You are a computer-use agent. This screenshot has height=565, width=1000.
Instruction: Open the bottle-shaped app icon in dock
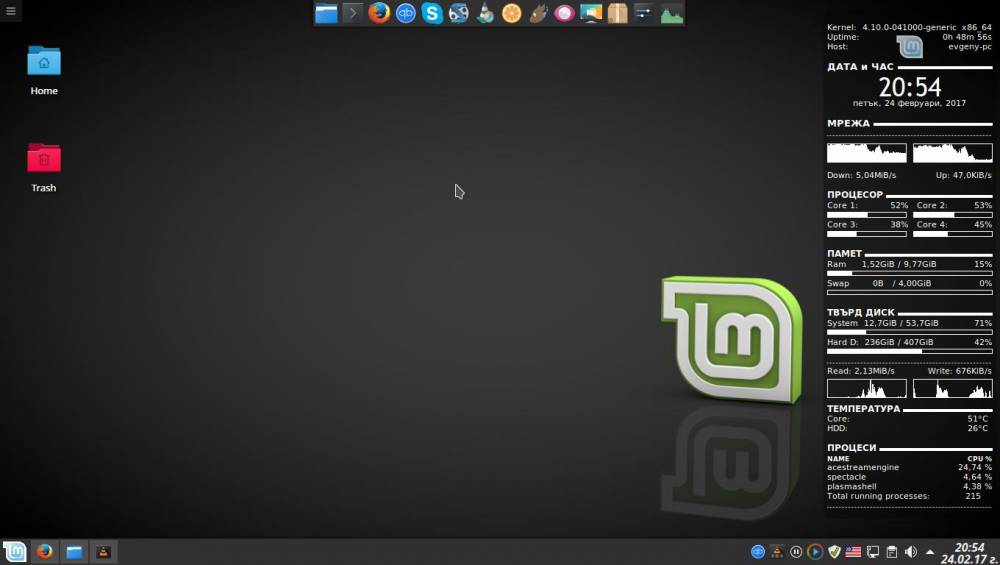(x=485, y=13)
